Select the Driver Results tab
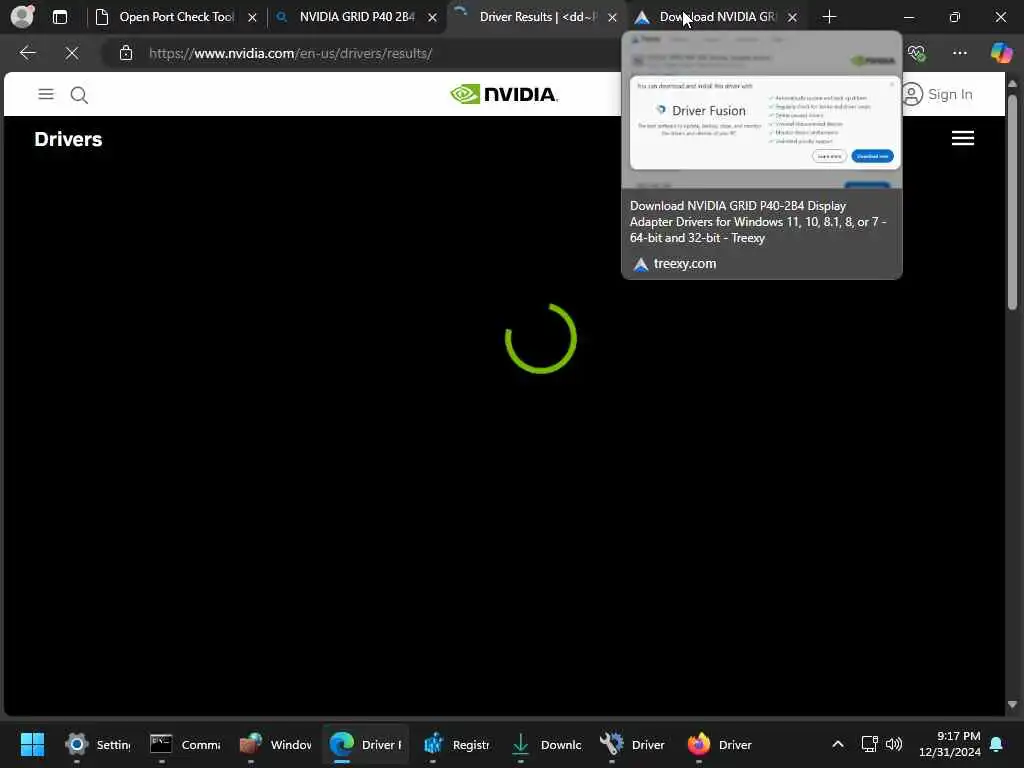Screen dimensions: 1024x768 coord(537,17)
